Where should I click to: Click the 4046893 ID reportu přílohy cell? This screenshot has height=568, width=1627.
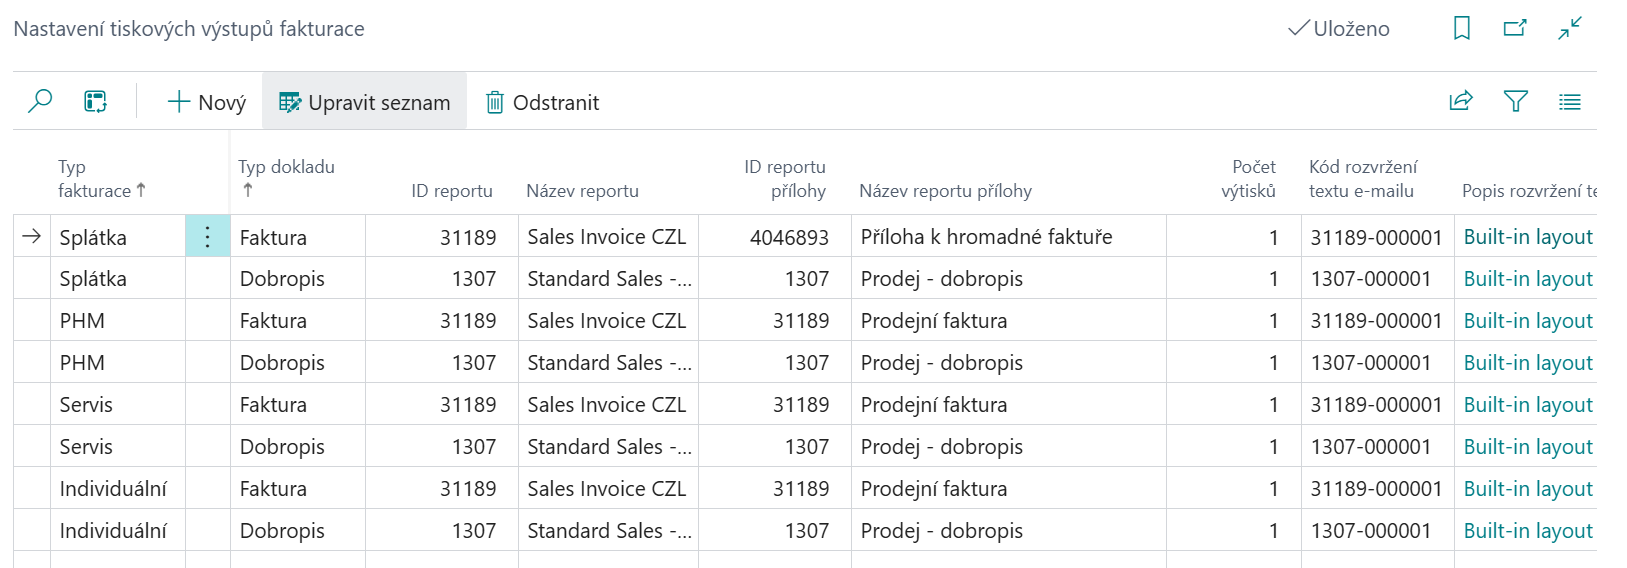tap(789, 237)
